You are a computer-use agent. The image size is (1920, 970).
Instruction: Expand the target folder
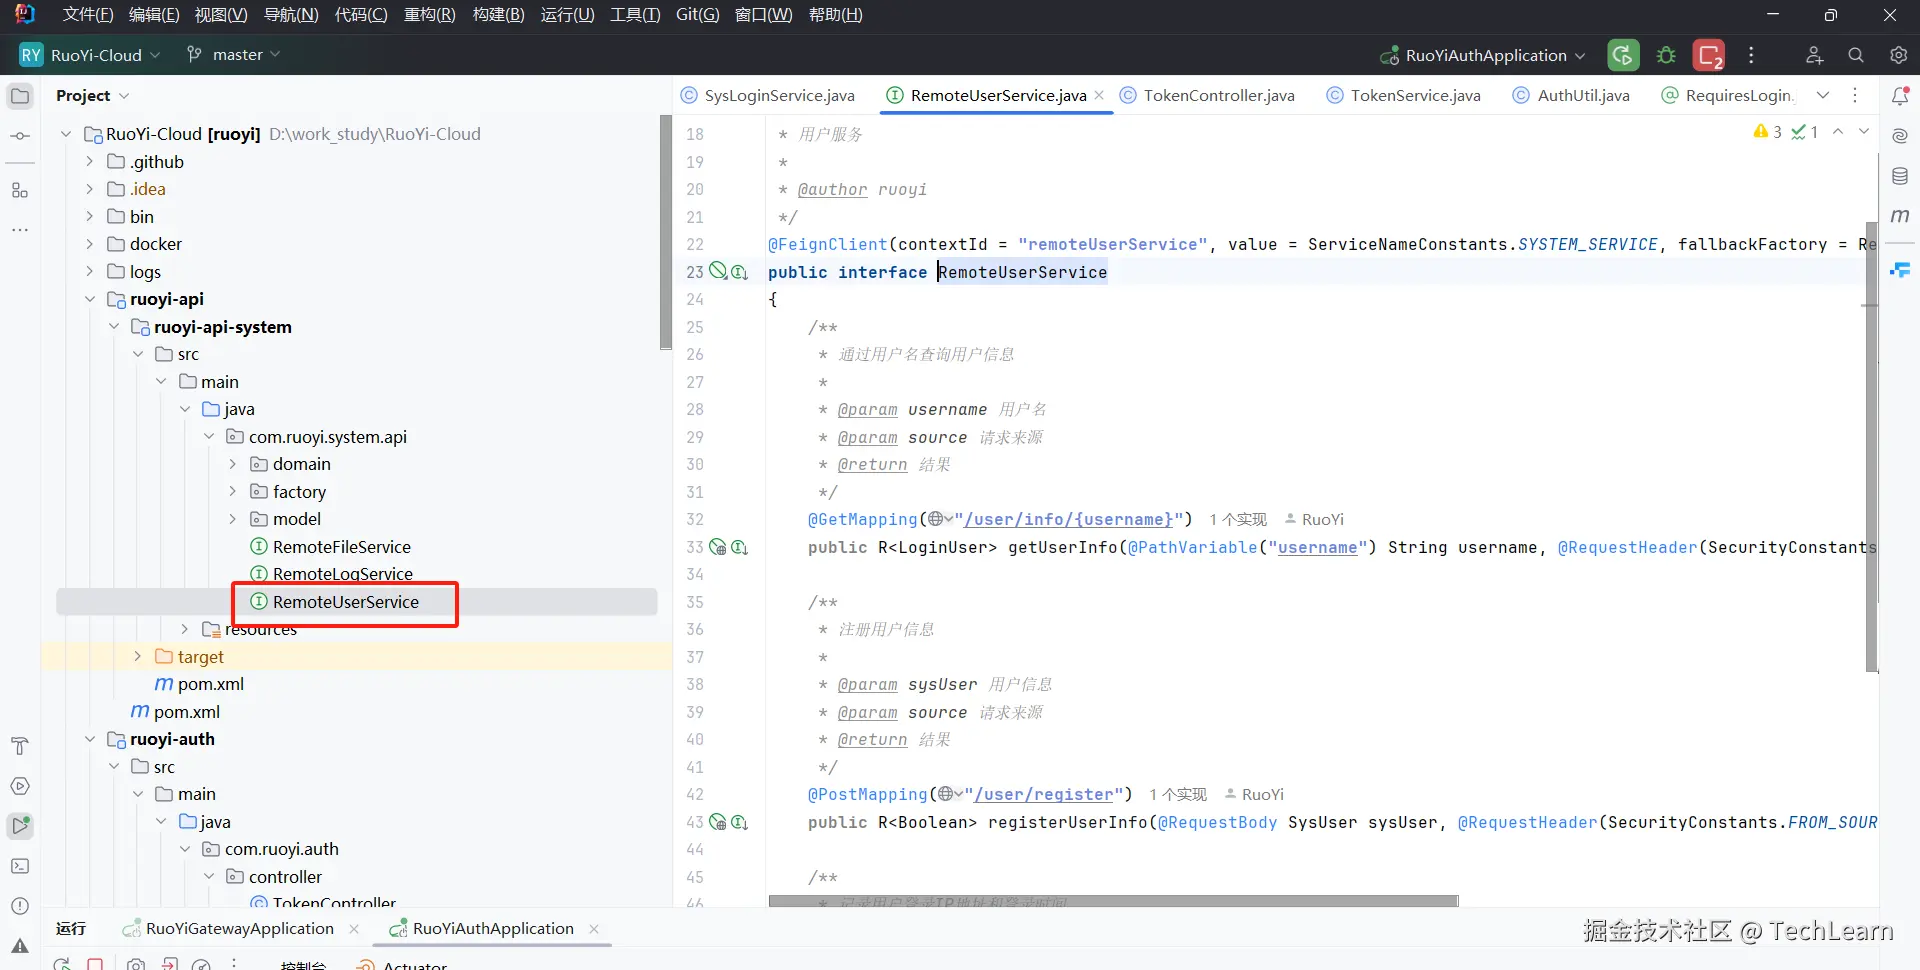point(137,657)
